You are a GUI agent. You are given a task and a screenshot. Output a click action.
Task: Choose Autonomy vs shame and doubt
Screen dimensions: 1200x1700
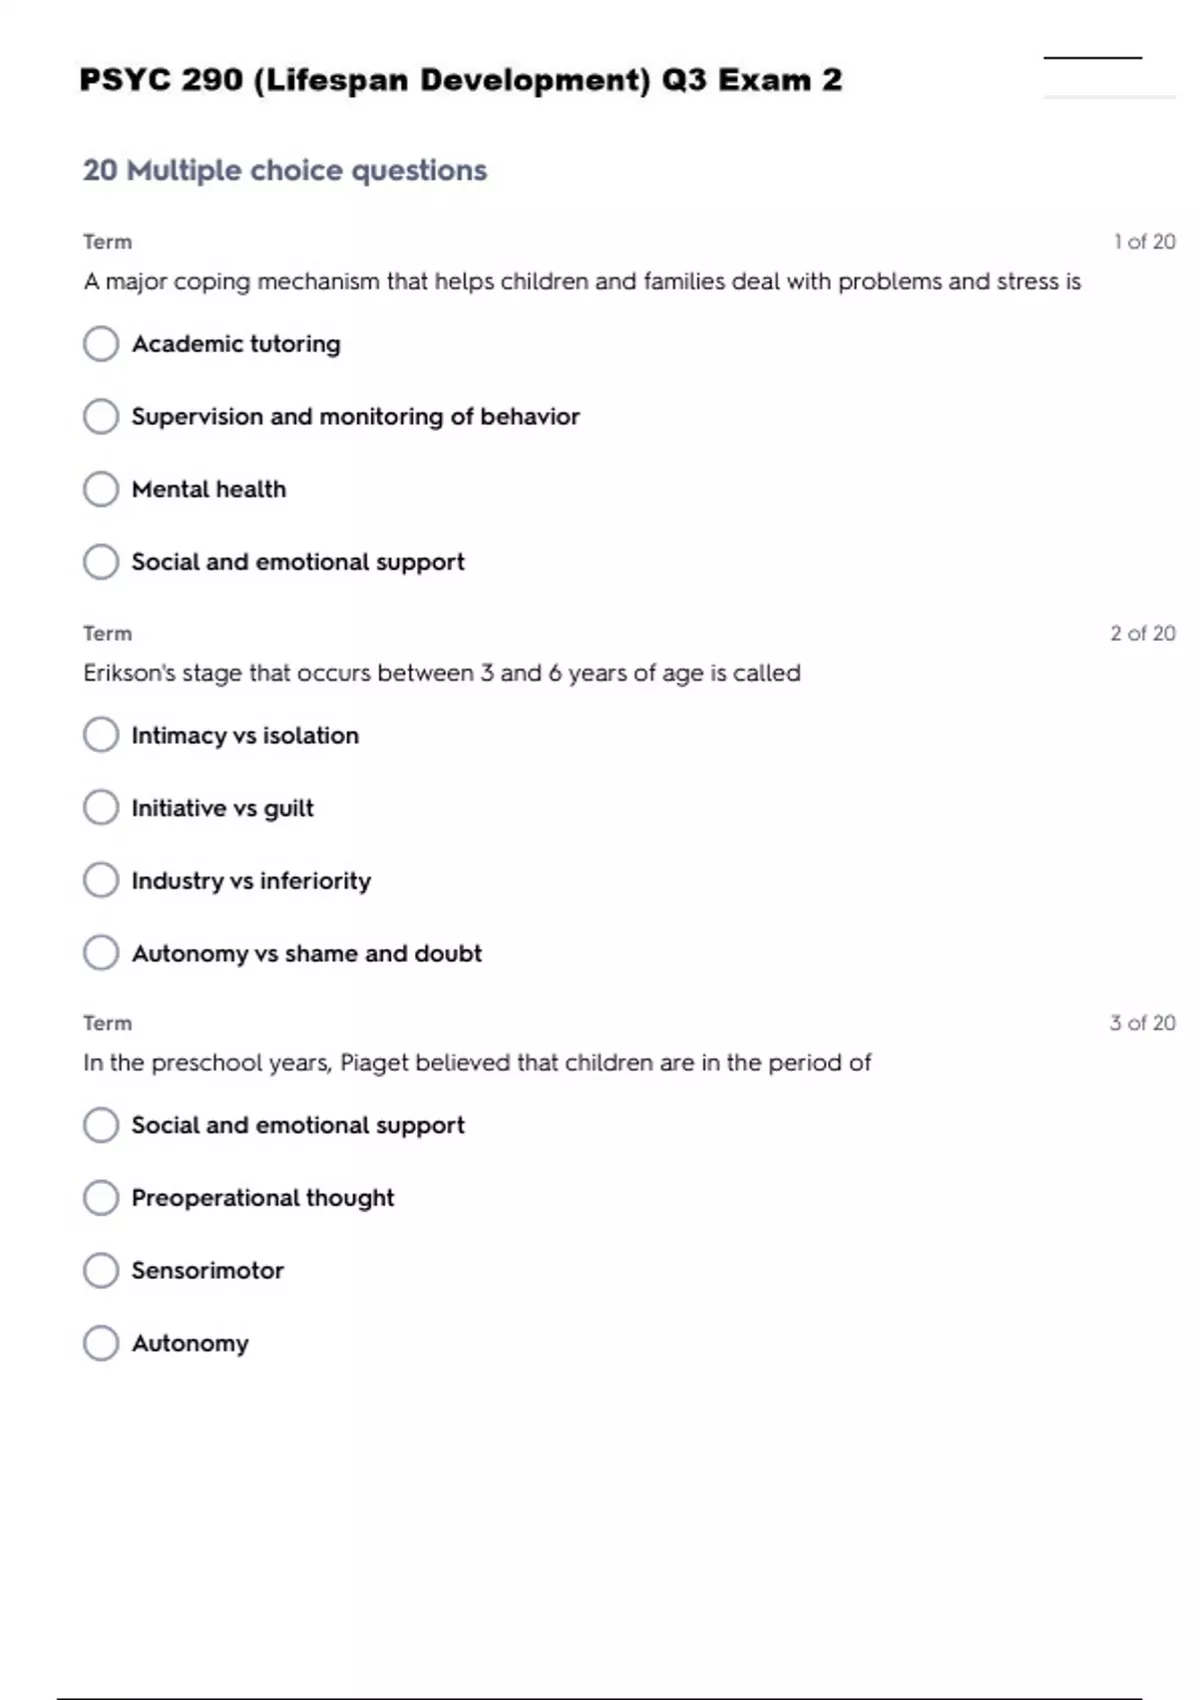click(x=101, y=953)
